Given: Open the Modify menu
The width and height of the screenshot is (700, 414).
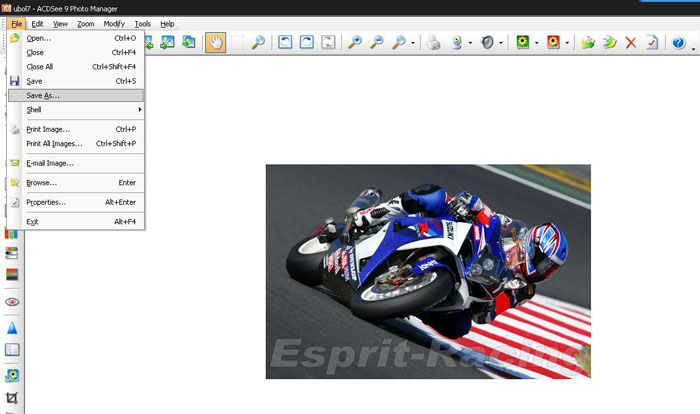Looking at the screenshot, I should [x=114, y=23].
